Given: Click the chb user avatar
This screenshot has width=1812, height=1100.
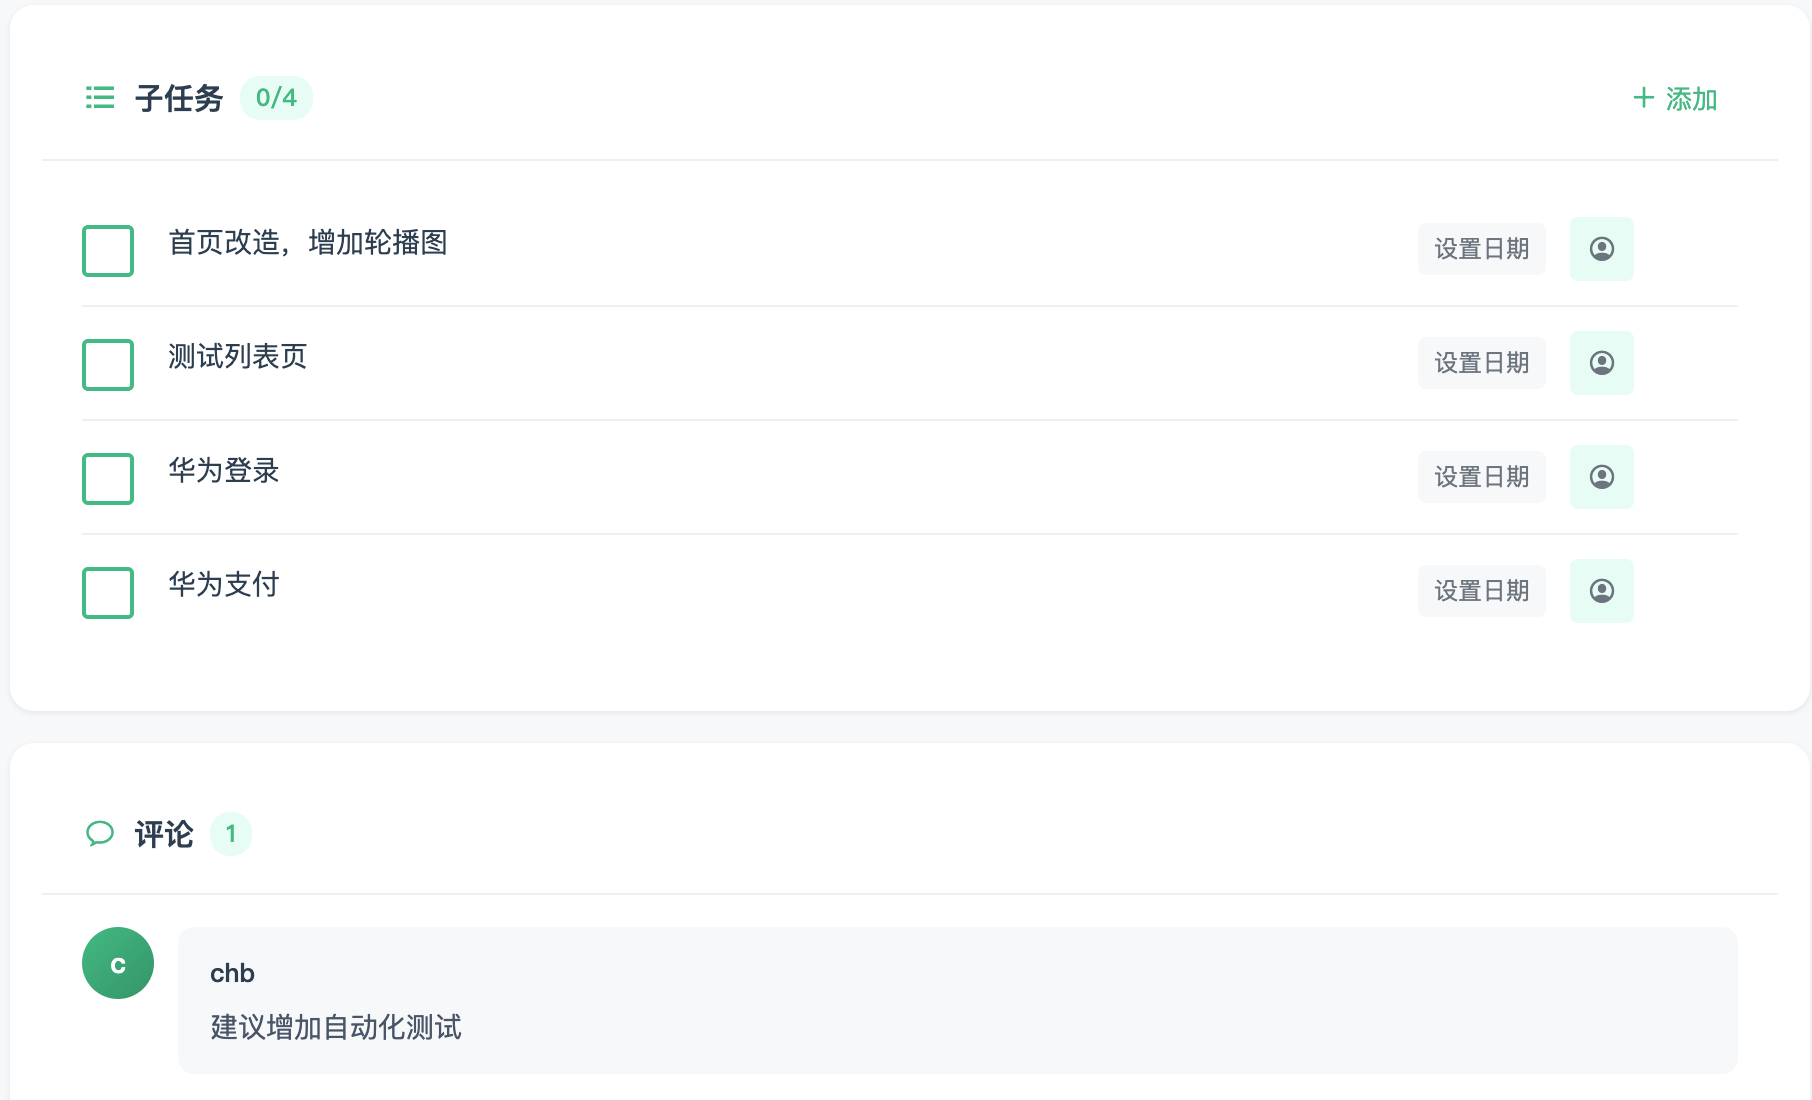Looking at the screenshot, I should [x=118, y=963].
